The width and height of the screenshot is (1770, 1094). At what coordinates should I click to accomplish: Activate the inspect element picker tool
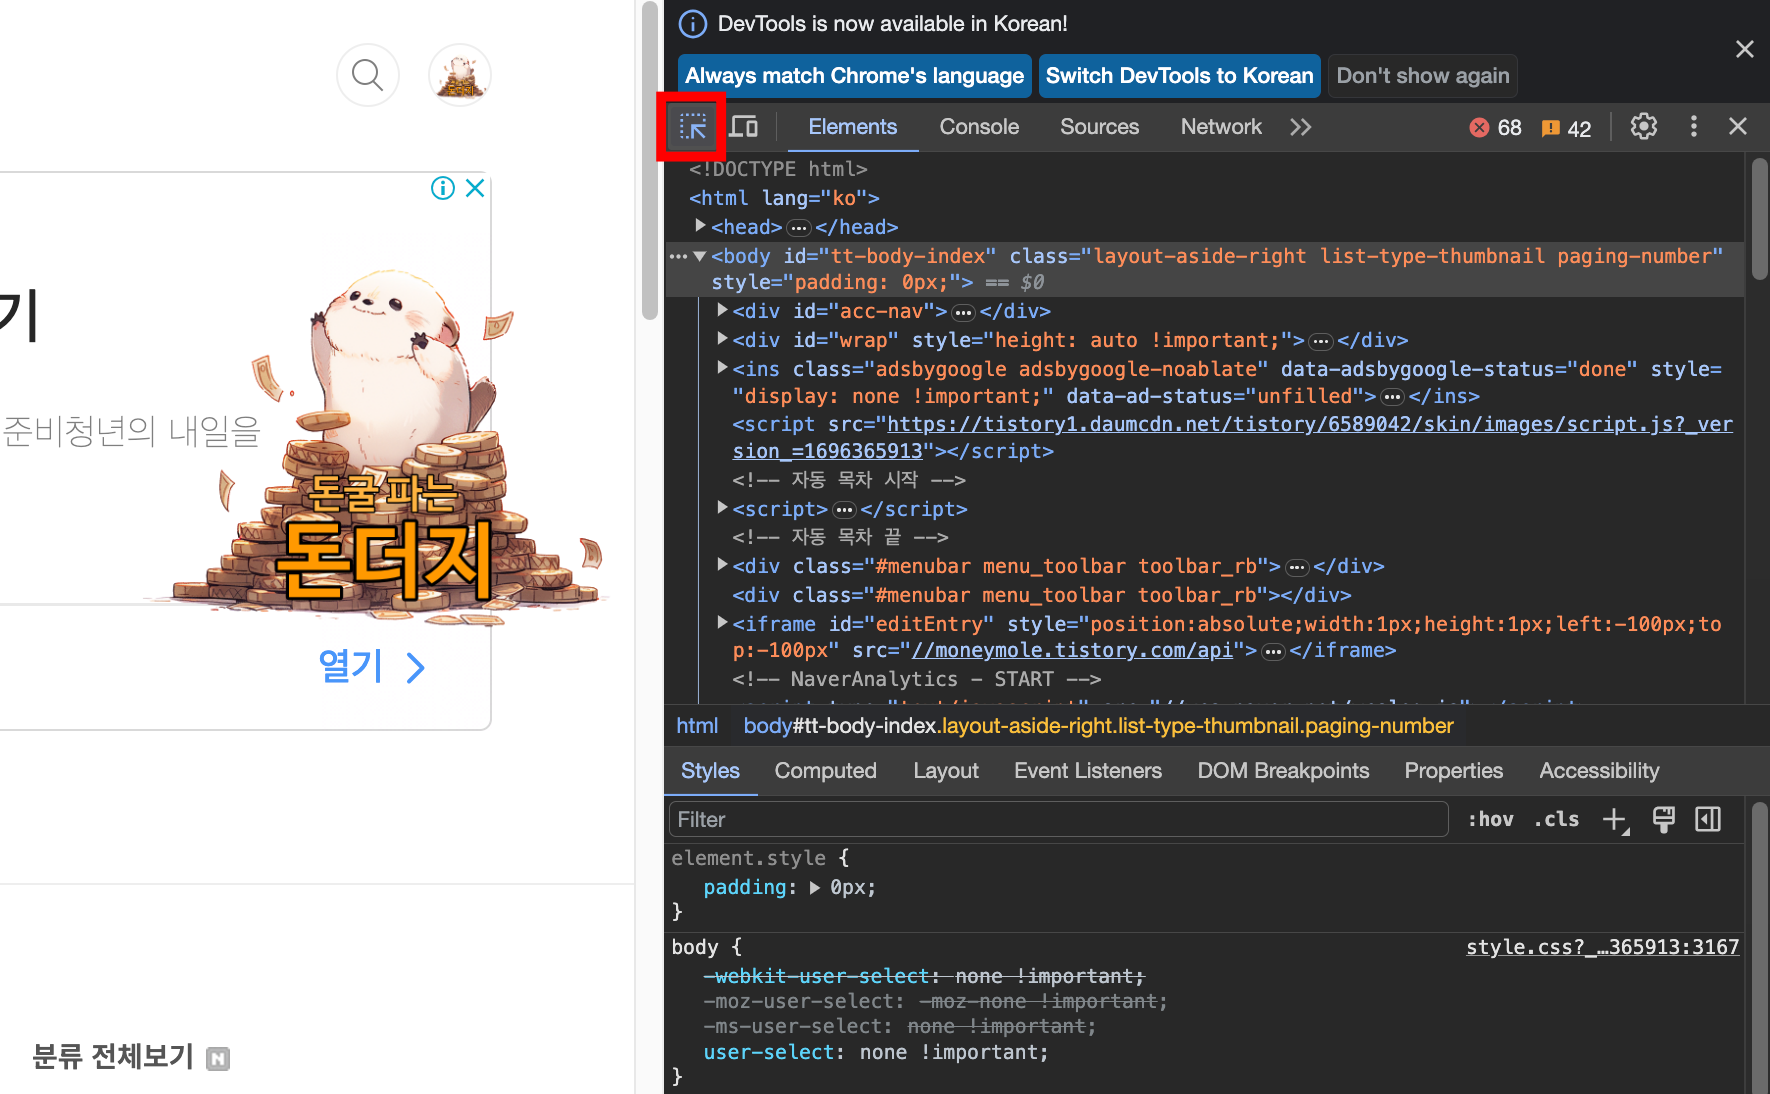click(692, 127)
